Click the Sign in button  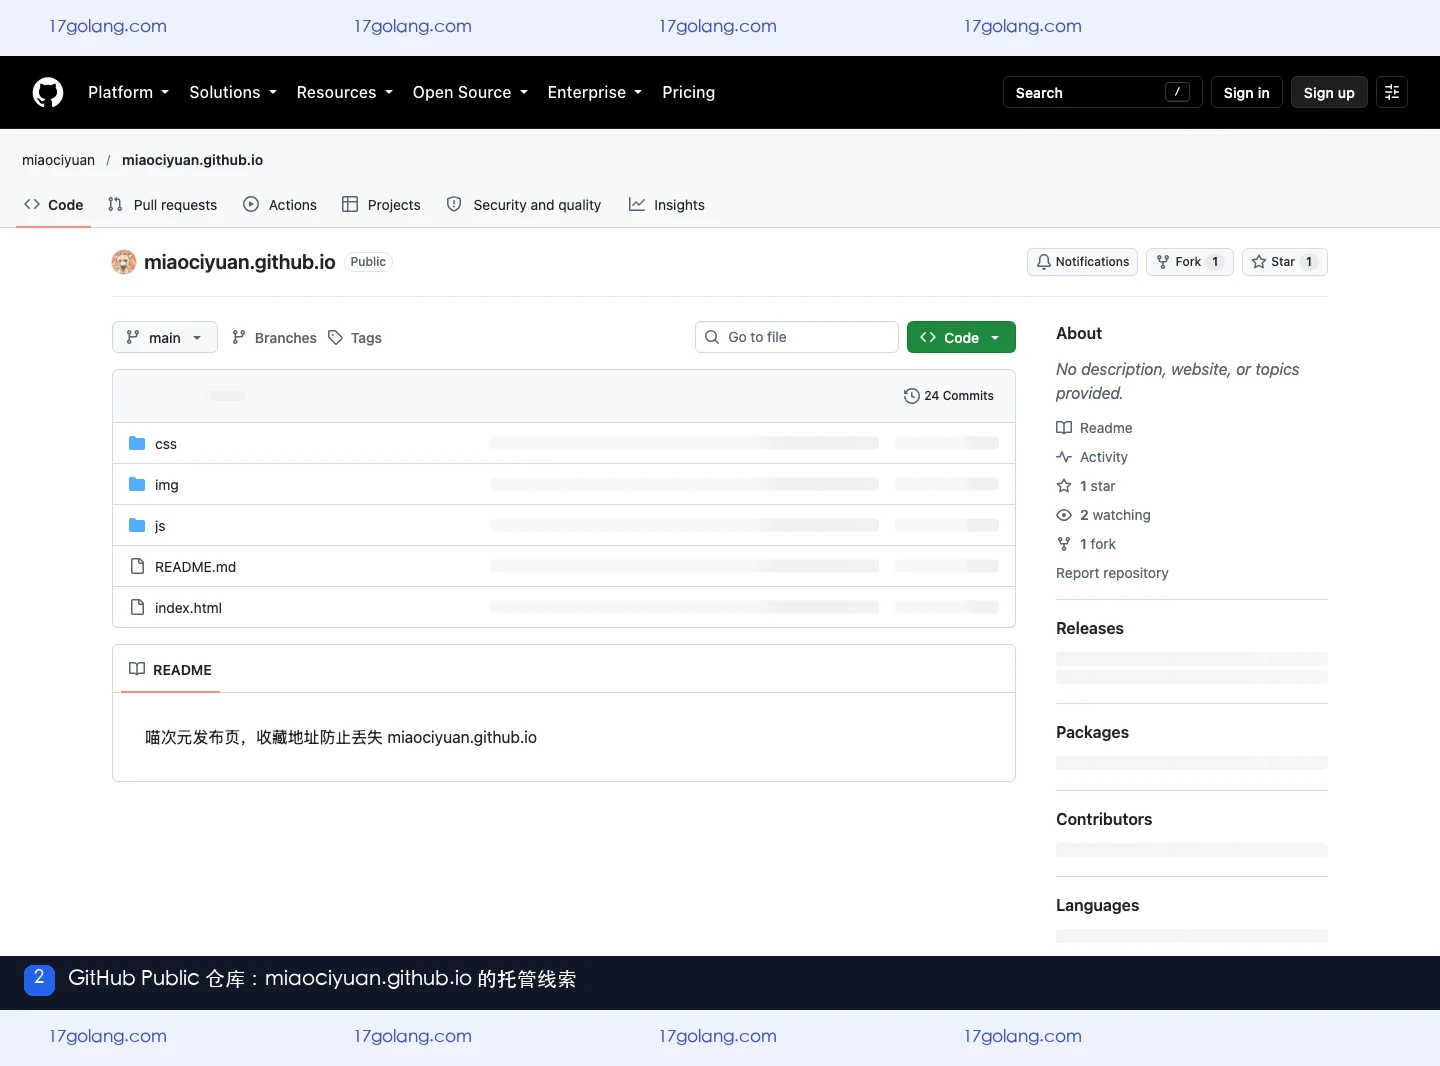click(1247, 92)
